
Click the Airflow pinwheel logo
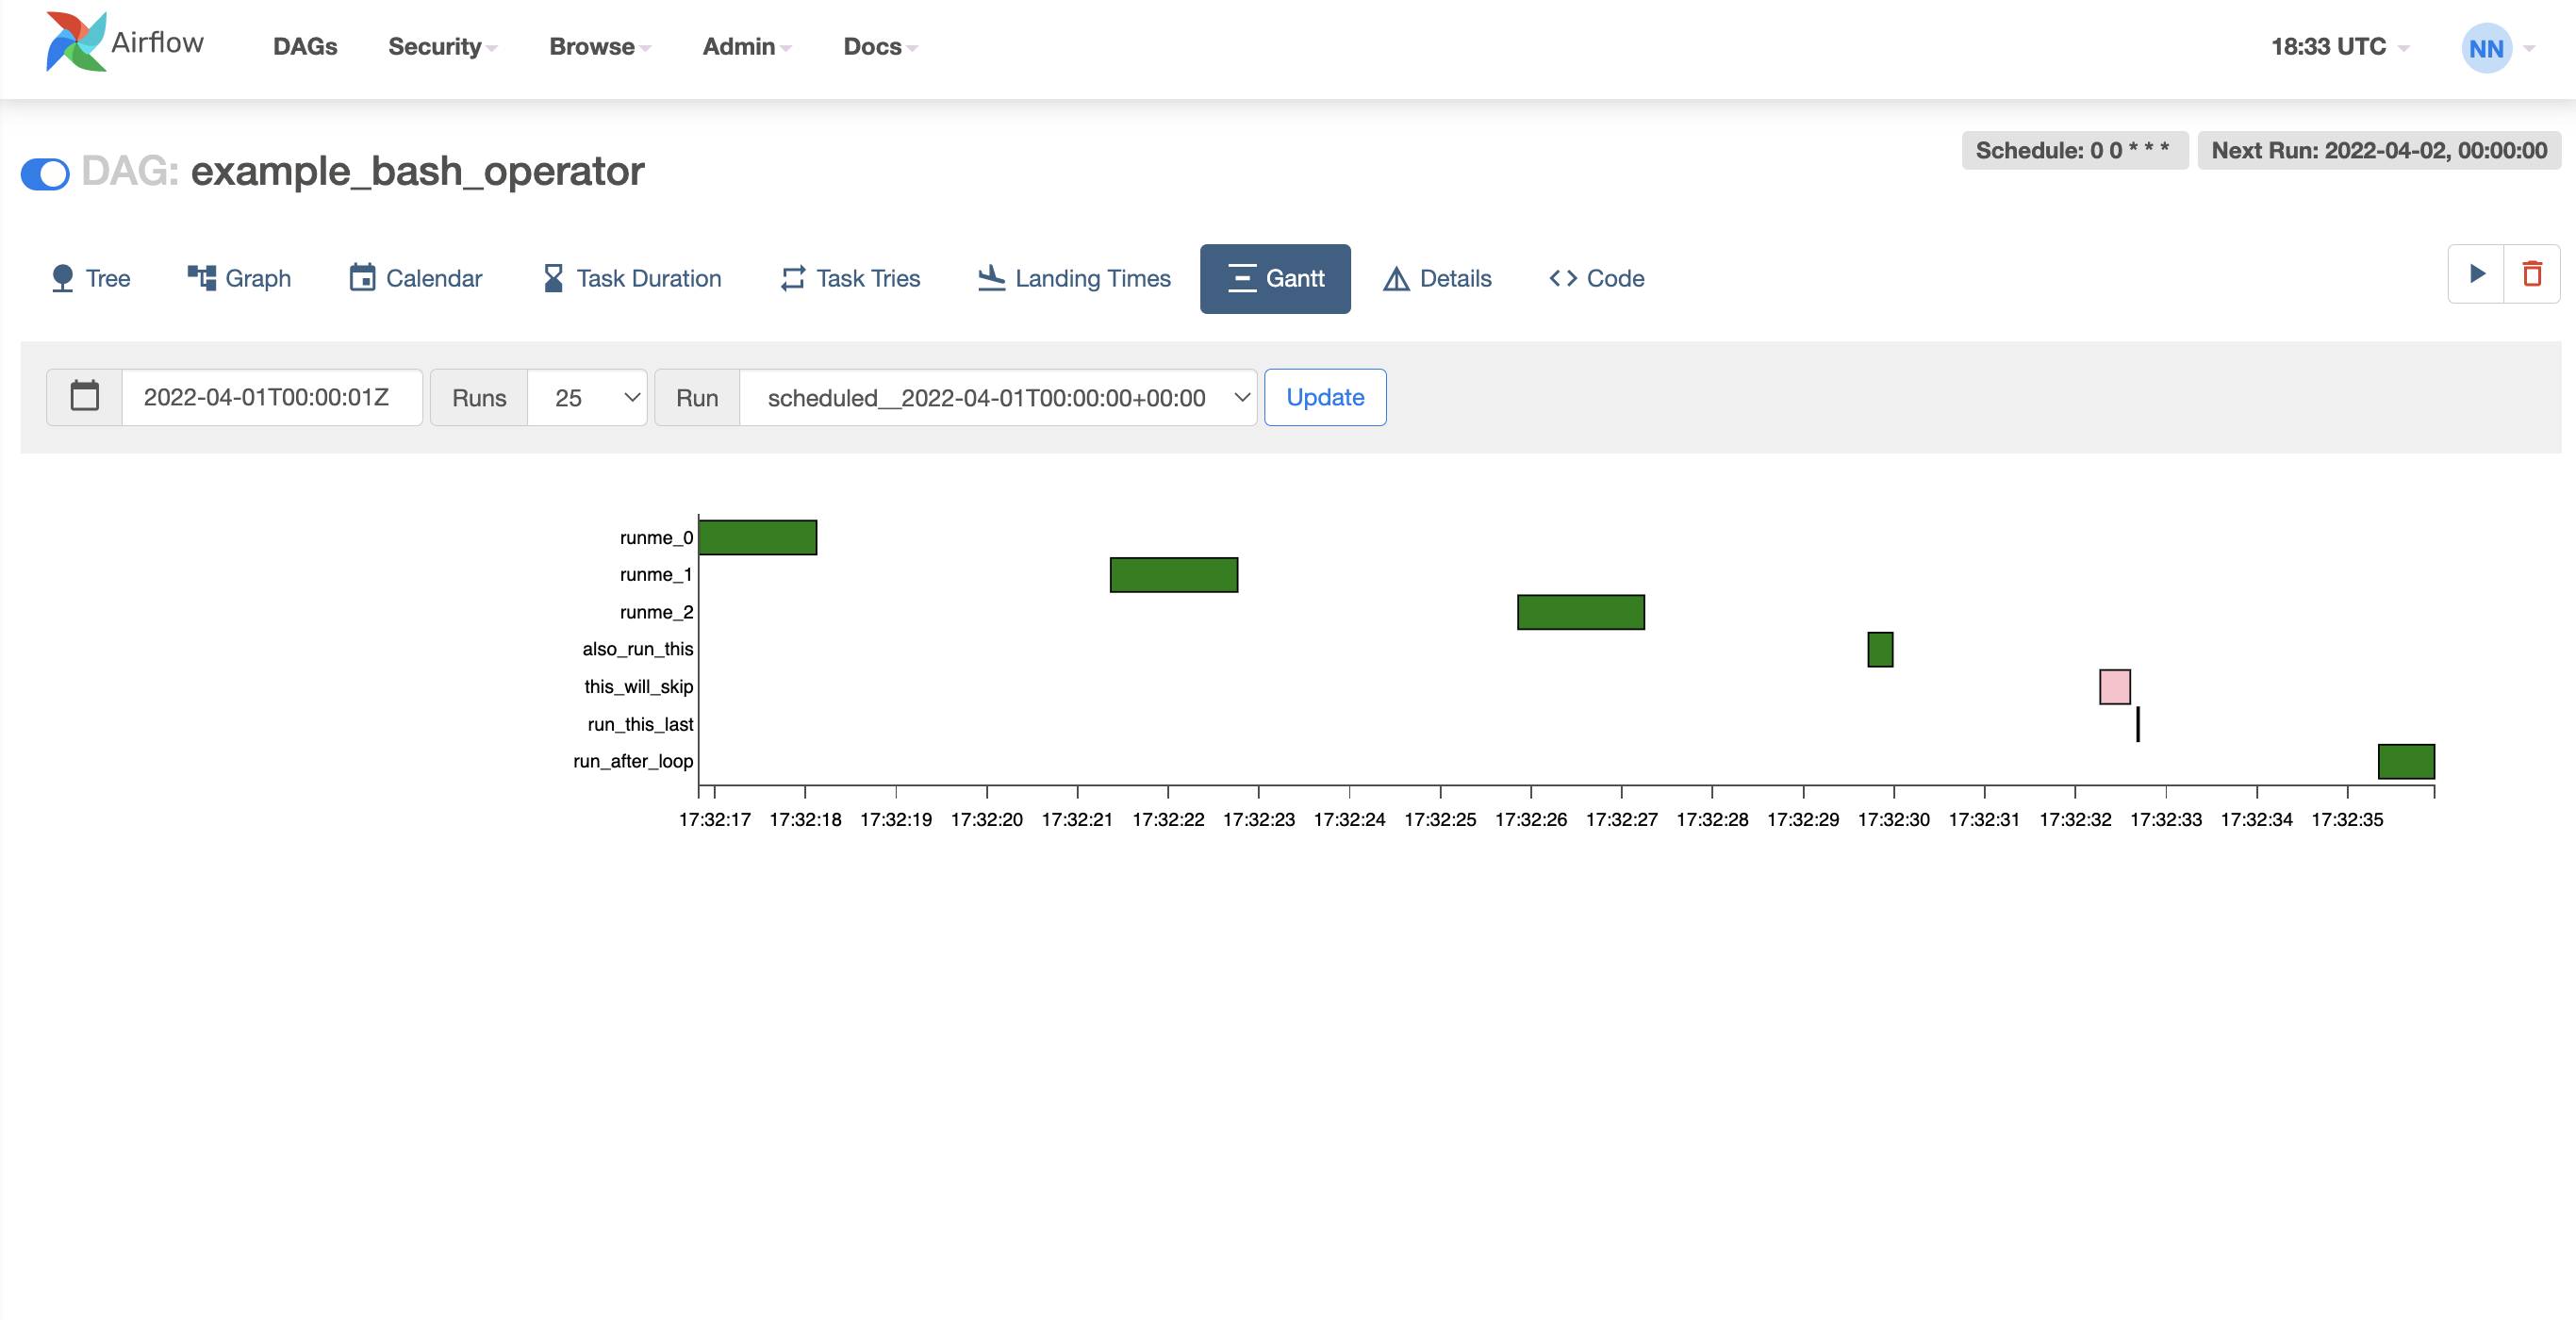click(x=76, y=42)
